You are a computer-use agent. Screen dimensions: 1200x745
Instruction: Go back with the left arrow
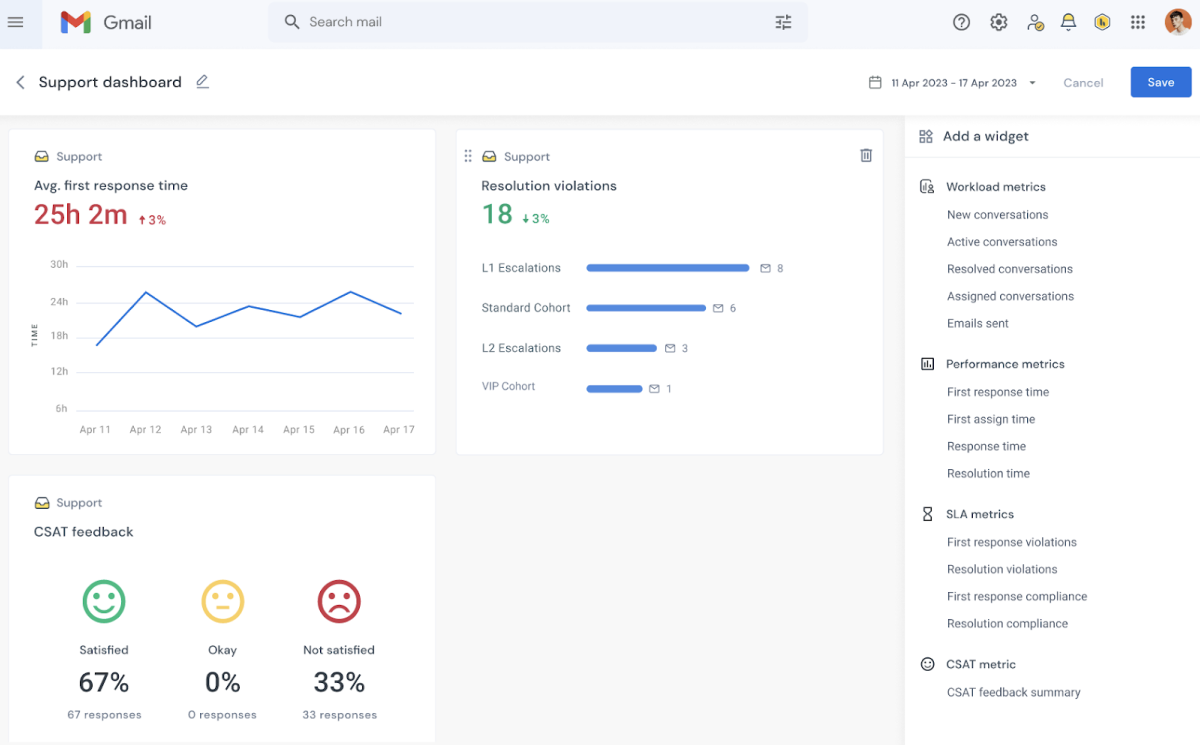(20, 82)
